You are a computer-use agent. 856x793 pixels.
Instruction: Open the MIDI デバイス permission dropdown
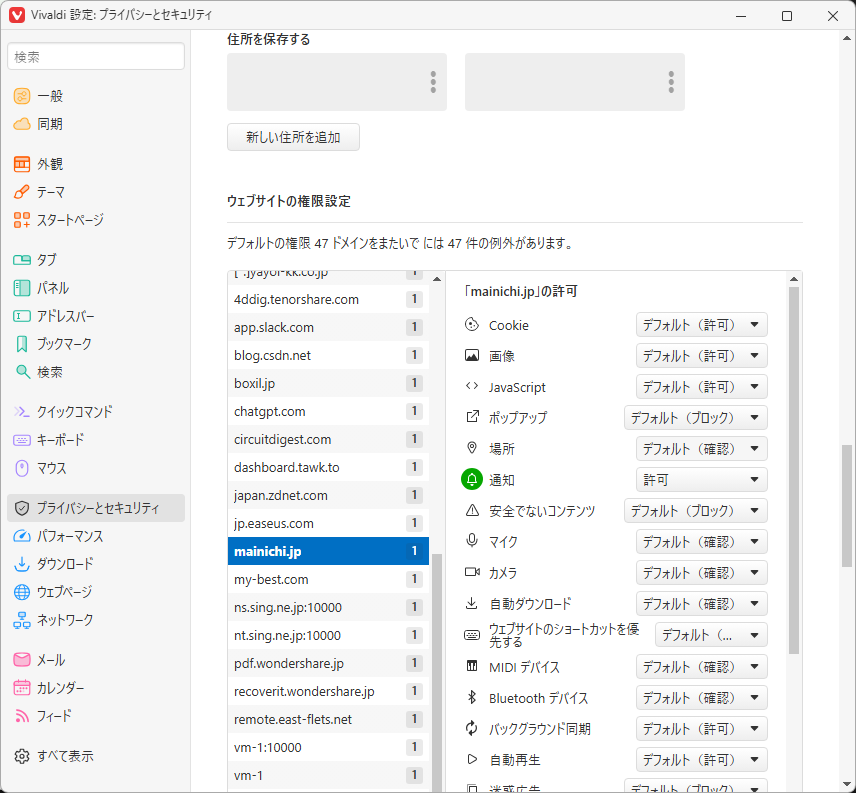point(702,666)
